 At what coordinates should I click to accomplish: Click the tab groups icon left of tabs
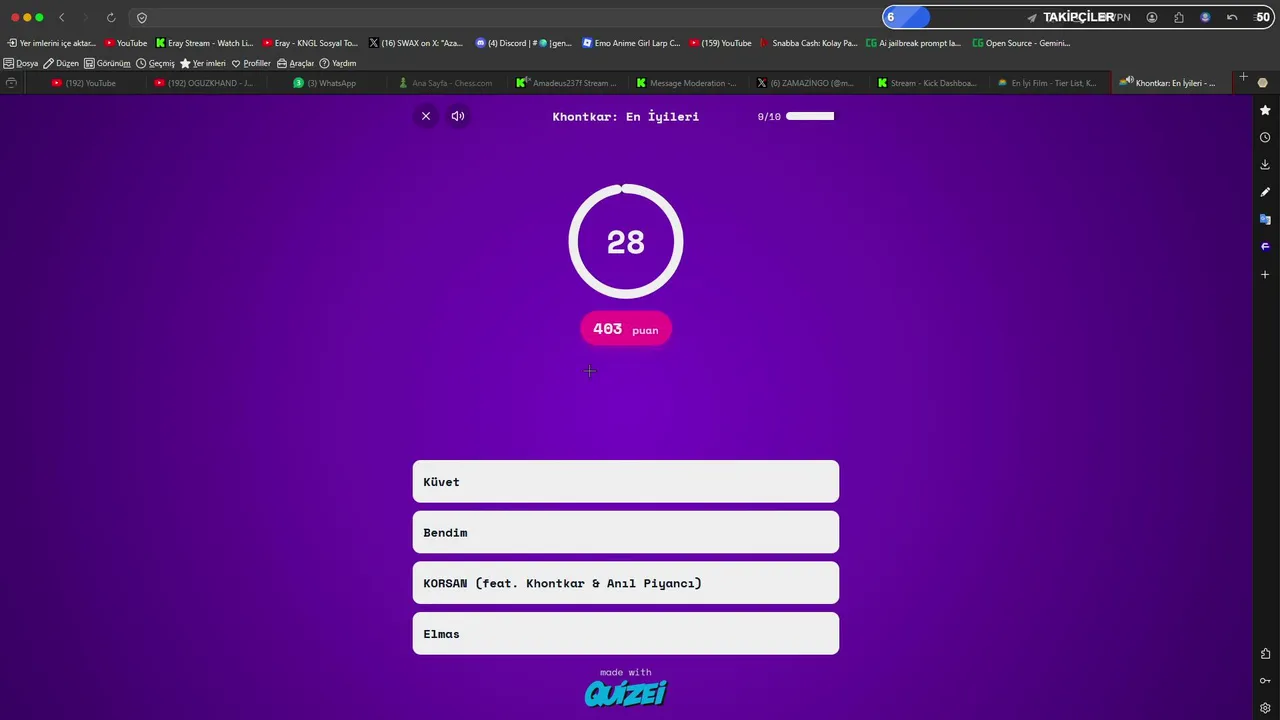(11, 83)
